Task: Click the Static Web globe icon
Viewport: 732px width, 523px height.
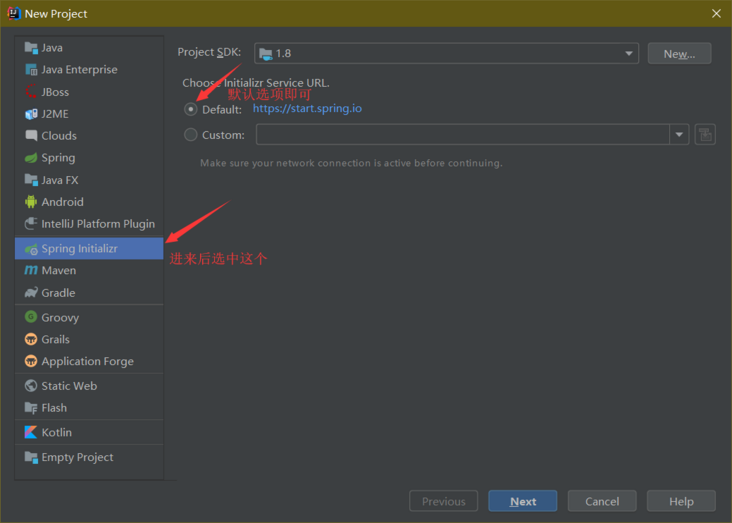Action: click(x=31, y=386)
